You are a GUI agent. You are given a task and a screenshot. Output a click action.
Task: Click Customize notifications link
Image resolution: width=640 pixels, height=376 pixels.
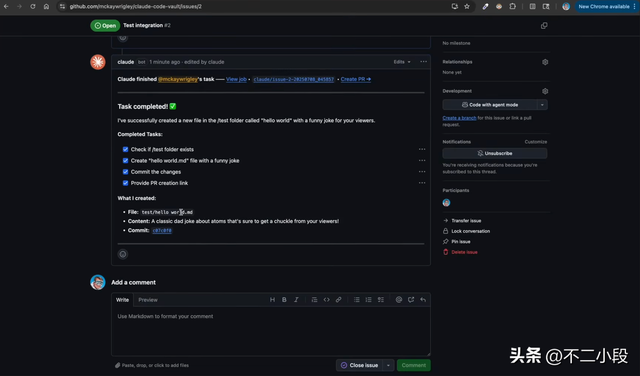536,142
